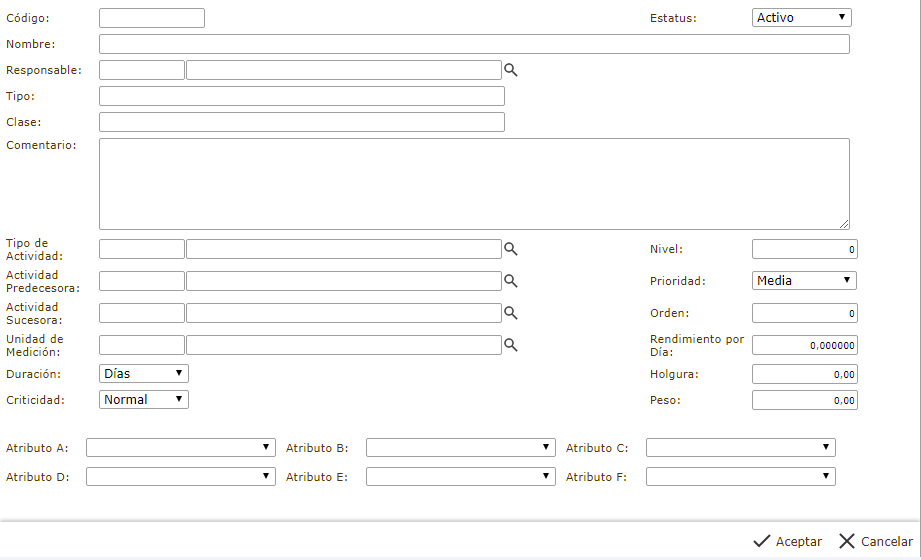
Task: Expand the Prioridad dropdown set to Media
Action: coord(804,281)
